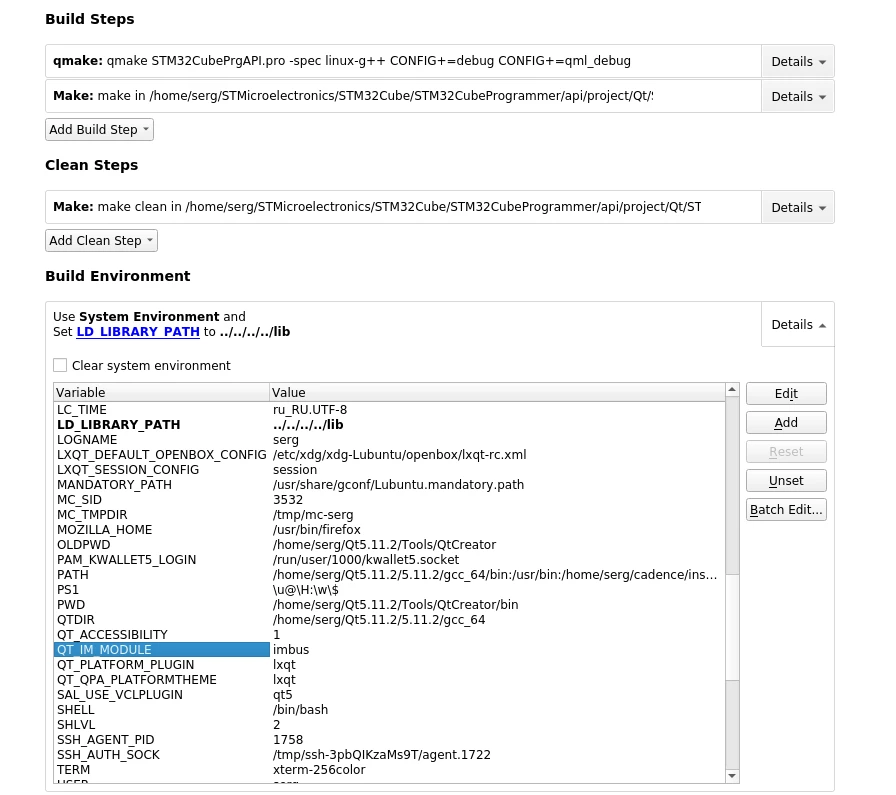
Task: Click the environment list scrollbar thumb
Action: coord(732,627)
